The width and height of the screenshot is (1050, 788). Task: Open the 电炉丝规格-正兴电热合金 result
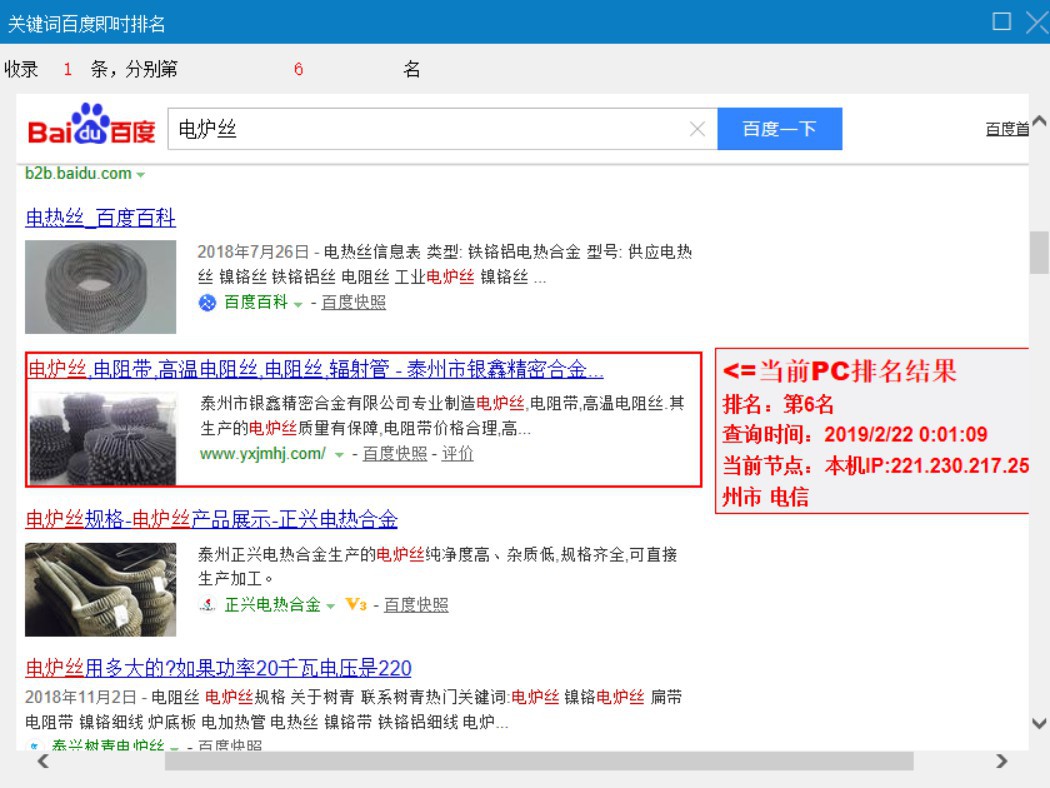click(x=212, y=518)
